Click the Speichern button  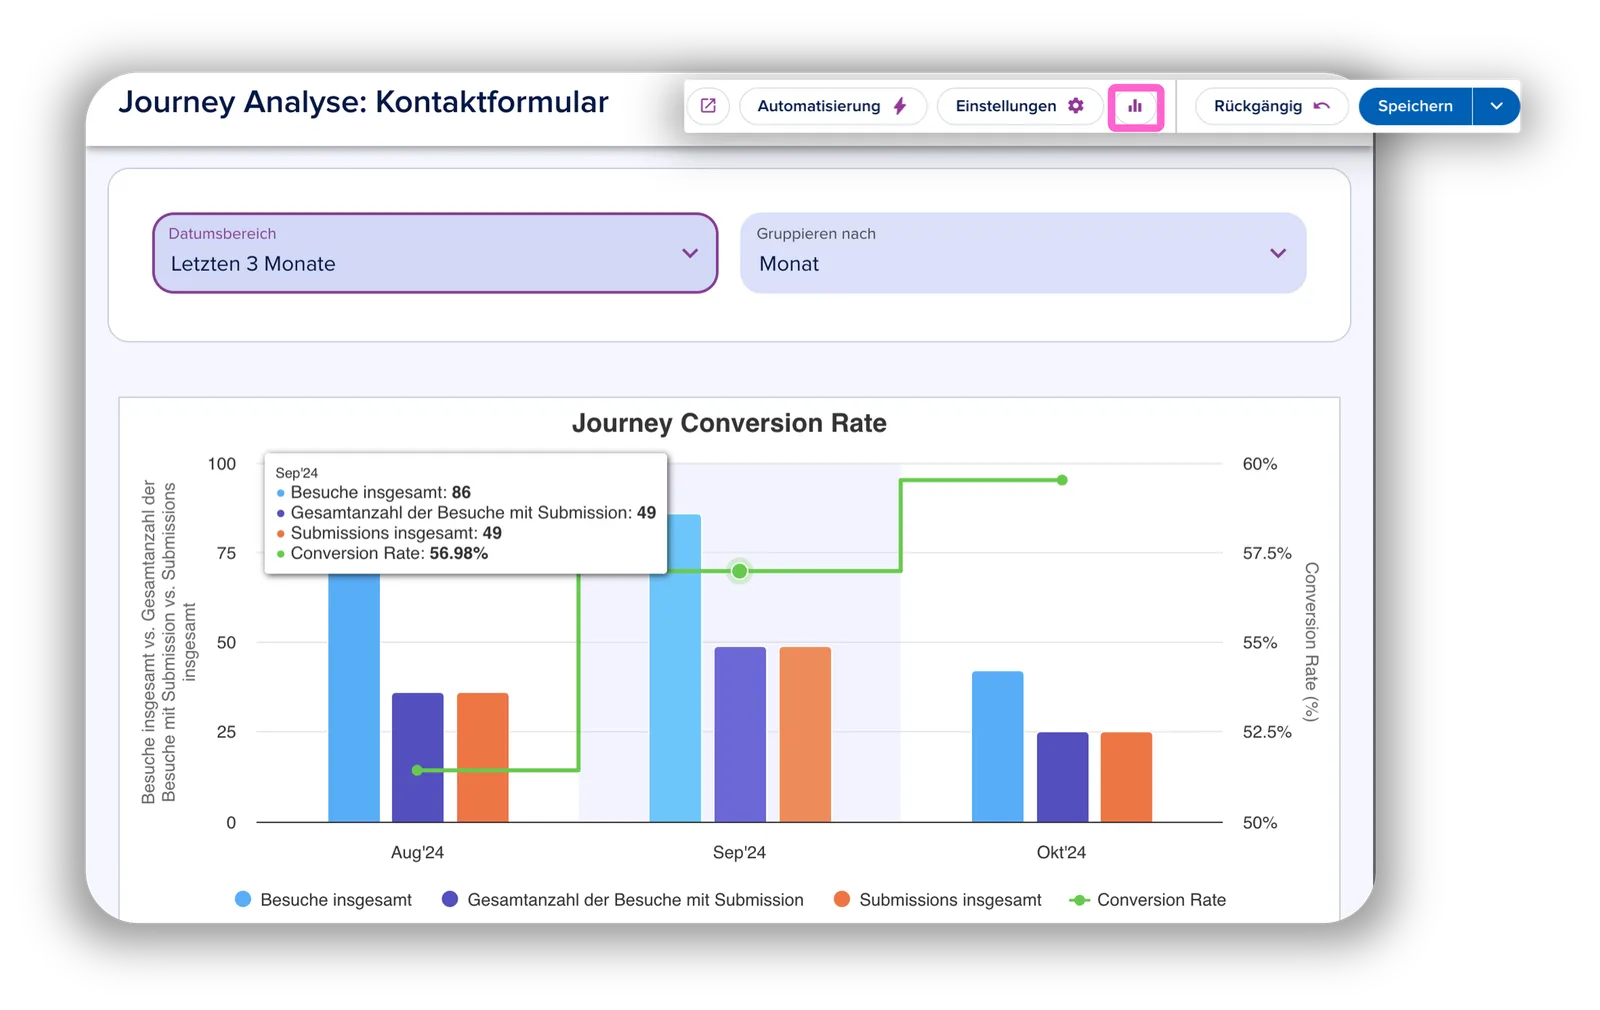pos(1415,106)
